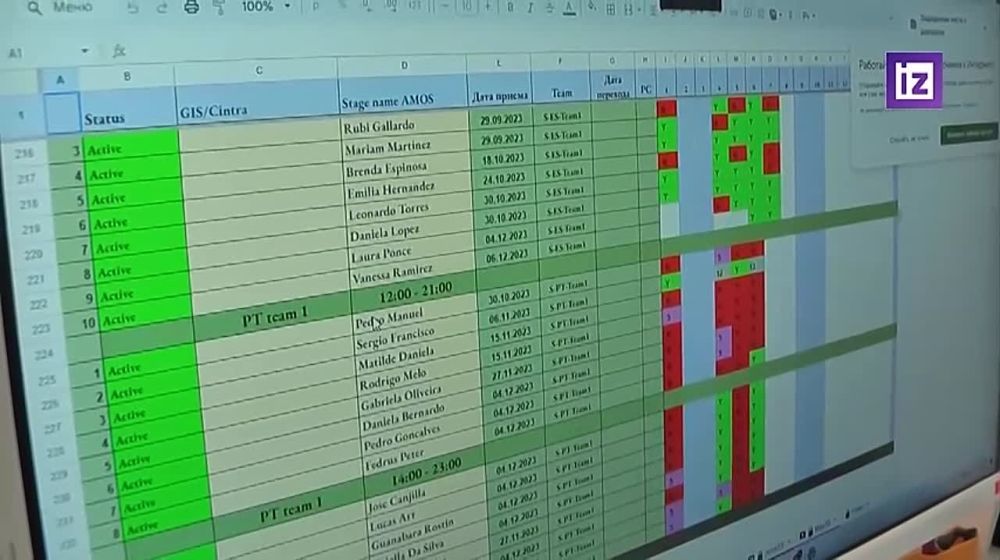
Task: Click the print icon
Action: (191, 7)
